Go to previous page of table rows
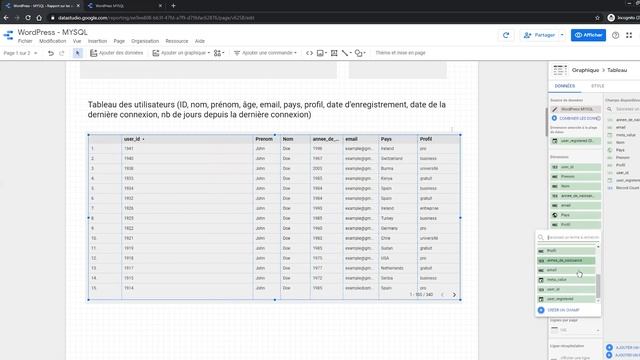This screenshot has width=640, height=360. click(x=442, y=295)
